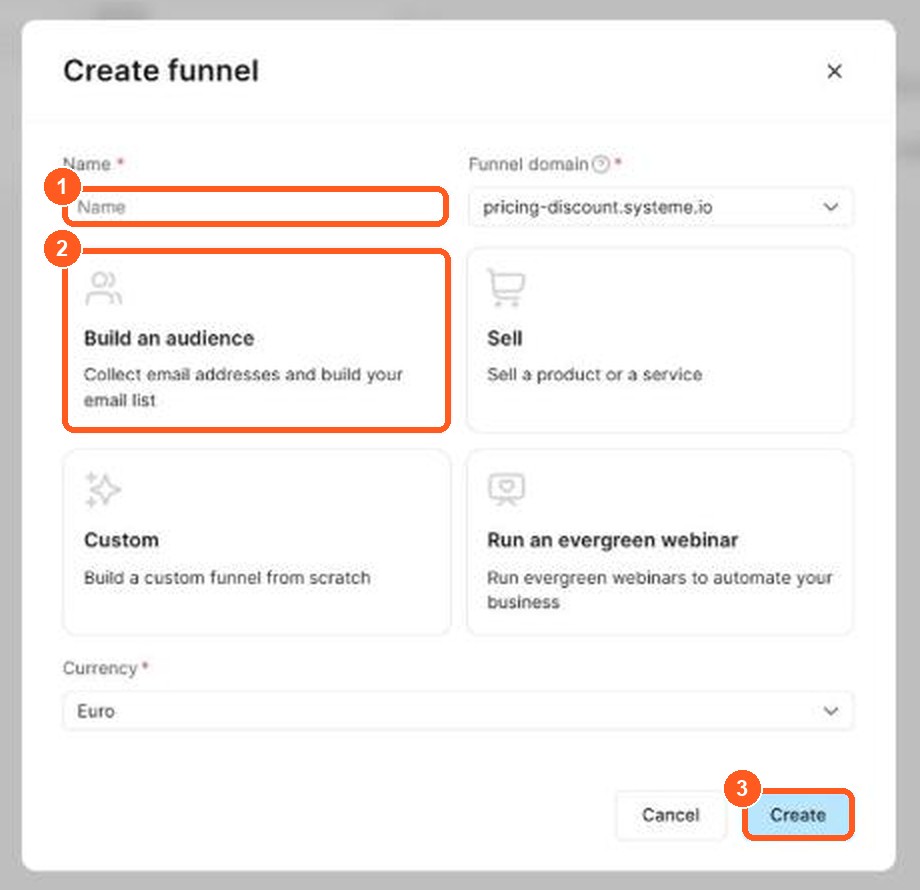Image resolution: width=920 pixels, height=890 pixels.
Task: Click 'Collect email addresses' description text
Action: pyautogui.click(x=243, y=387)
